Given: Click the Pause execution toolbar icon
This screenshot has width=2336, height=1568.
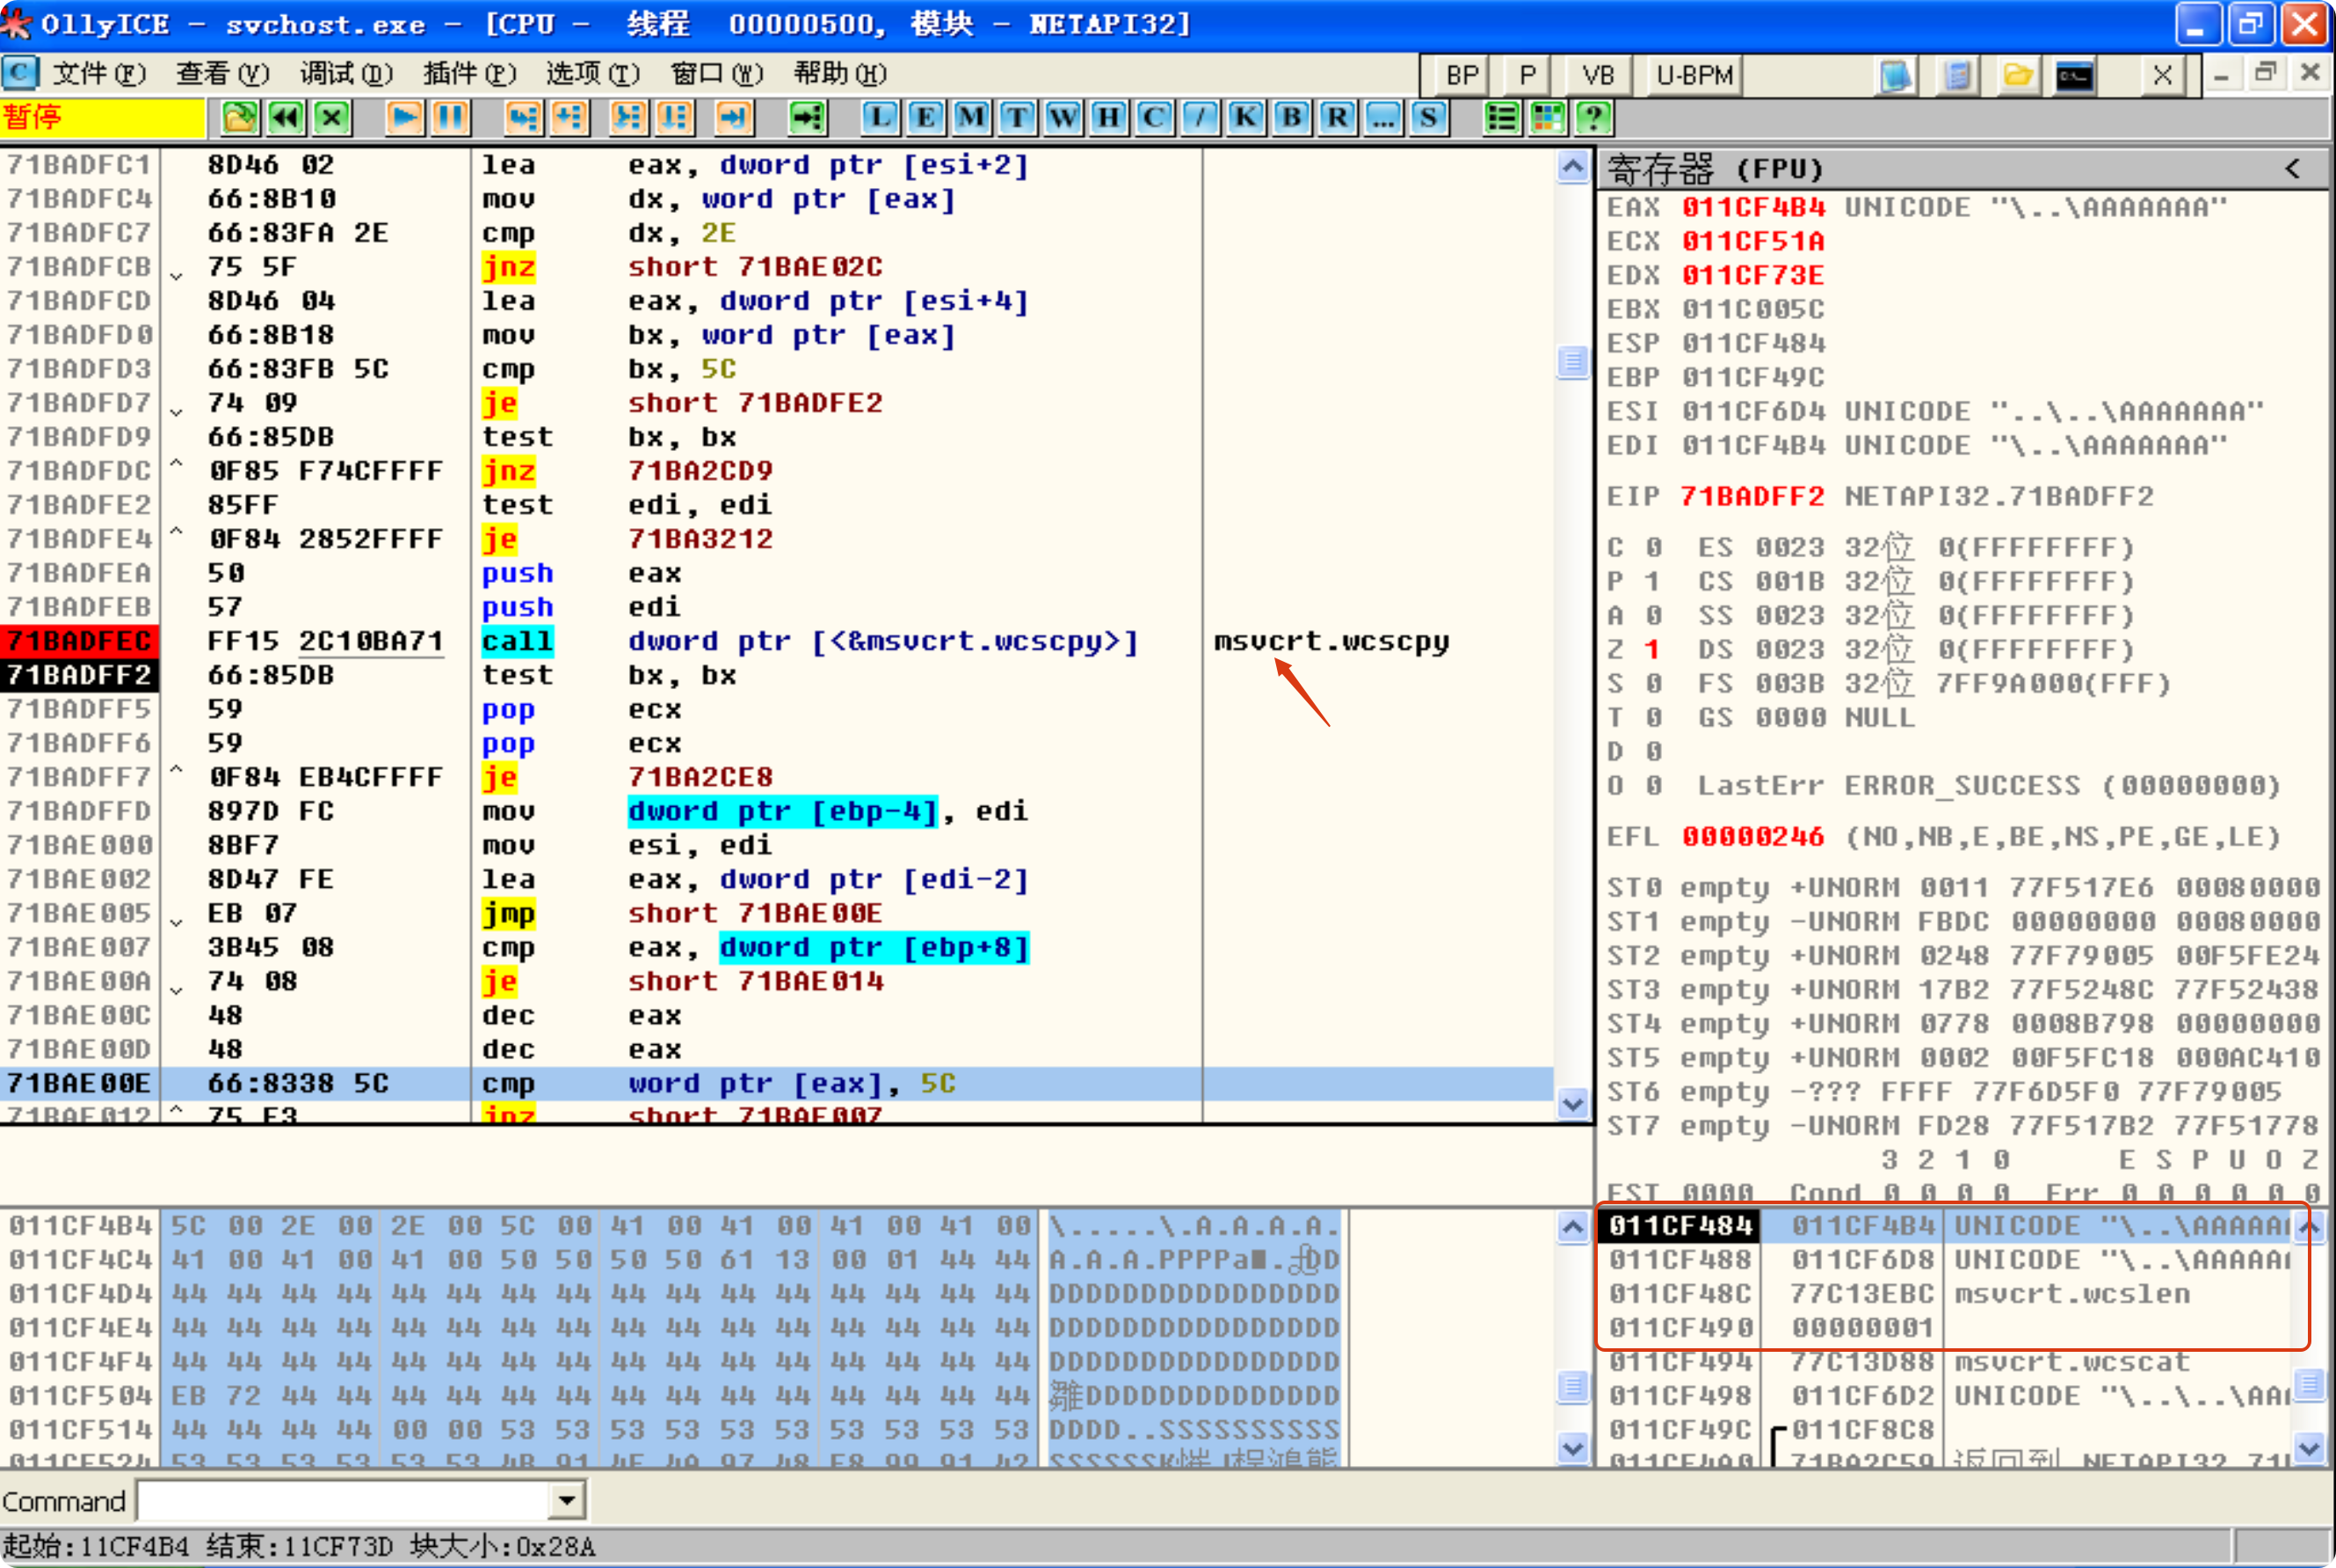Looking at the screenshot, I should pos(450,118).
